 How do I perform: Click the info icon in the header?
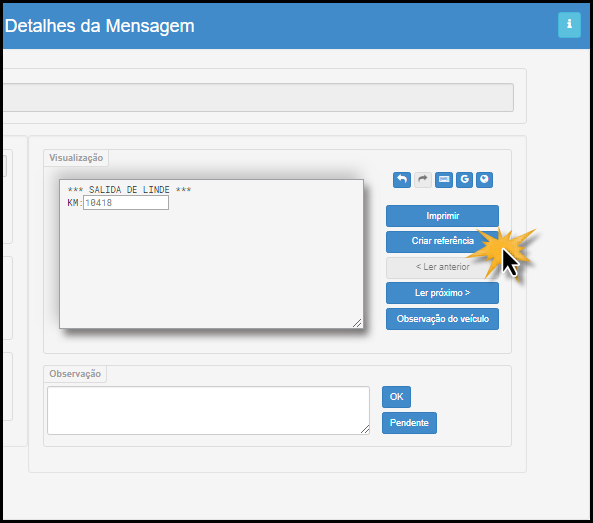click(569, 25)
